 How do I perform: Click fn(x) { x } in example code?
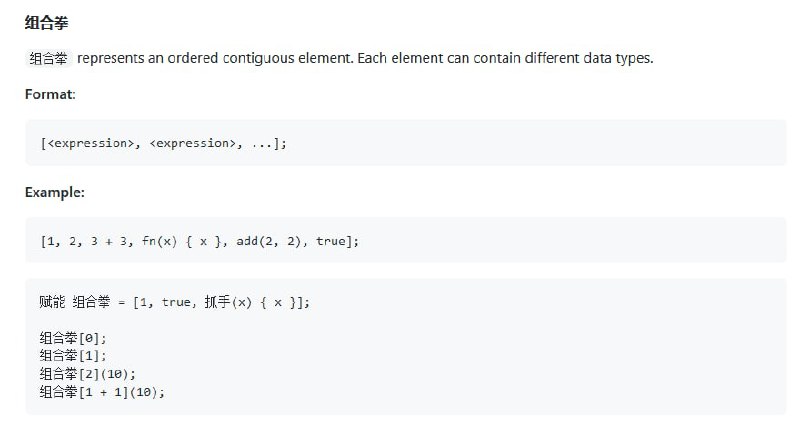click(182, 241)
